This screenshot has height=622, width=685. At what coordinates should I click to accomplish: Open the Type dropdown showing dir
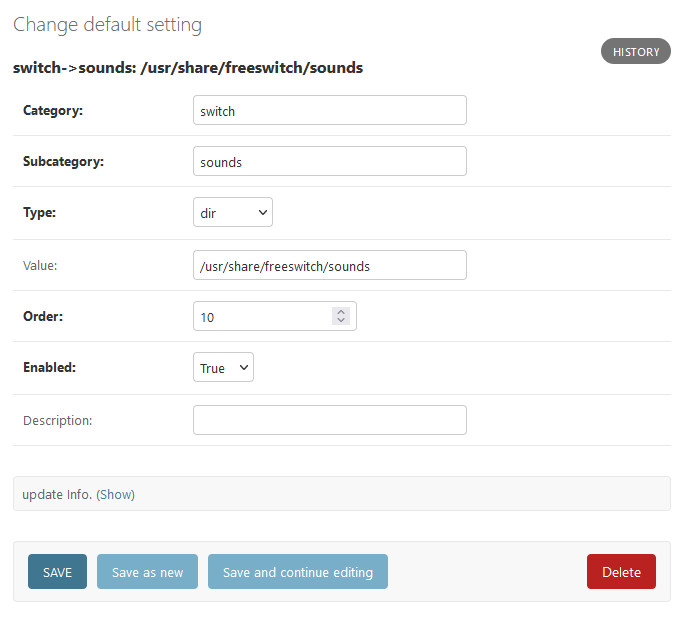(232, 213)
